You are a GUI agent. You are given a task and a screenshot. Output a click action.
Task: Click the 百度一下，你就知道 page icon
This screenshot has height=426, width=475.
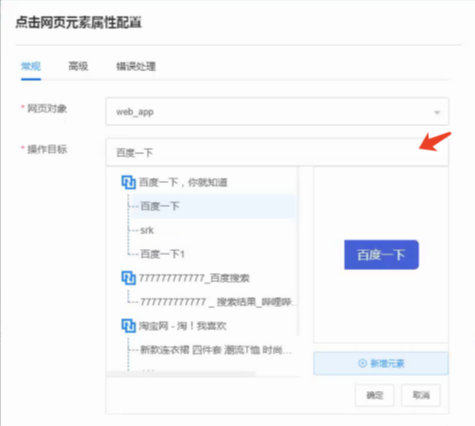[x=128, y=182]
